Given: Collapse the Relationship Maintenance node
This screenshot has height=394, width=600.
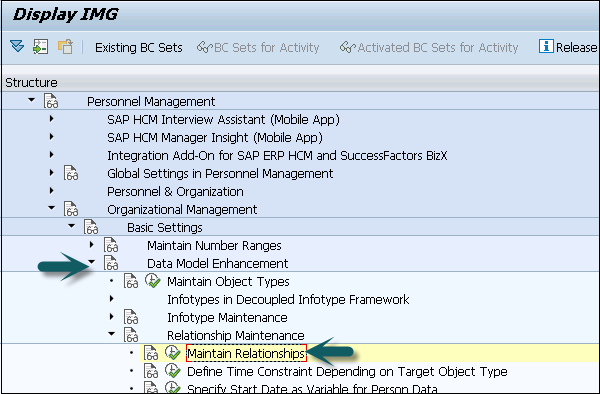Looking at the screenshot, I should [111, 334].
